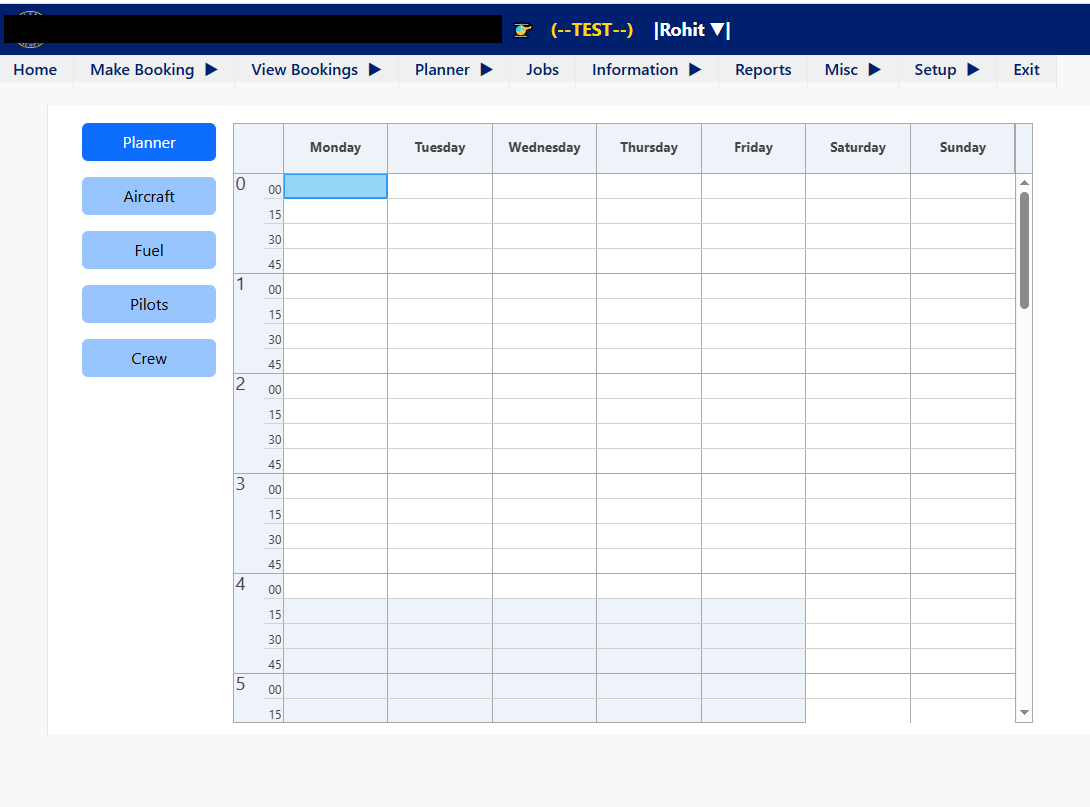1090x807 pixels.
Task: Switch to the Aircraft view
Action: tap(149, 196)
